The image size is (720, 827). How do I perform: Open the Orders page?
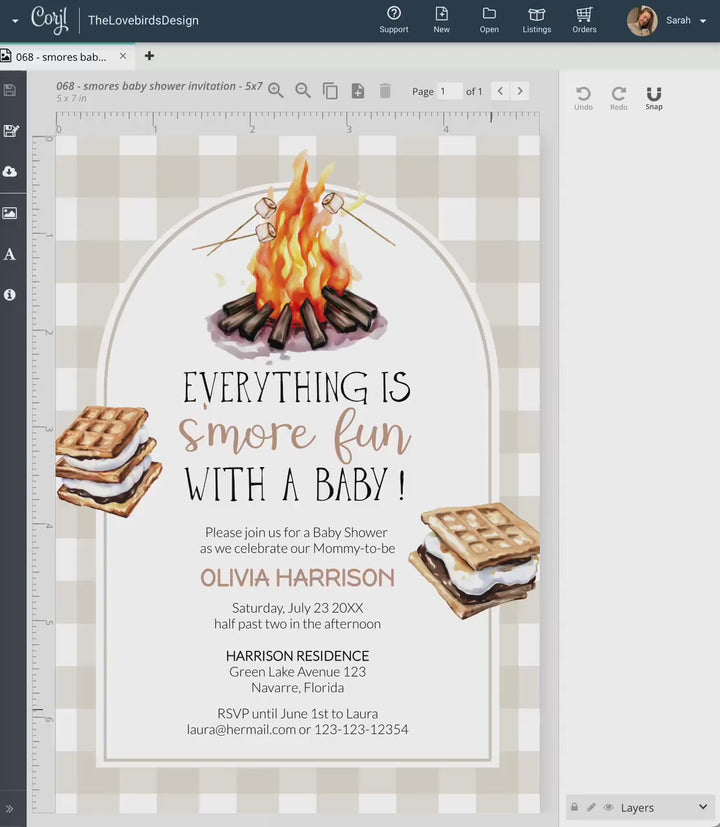[584, 19]
